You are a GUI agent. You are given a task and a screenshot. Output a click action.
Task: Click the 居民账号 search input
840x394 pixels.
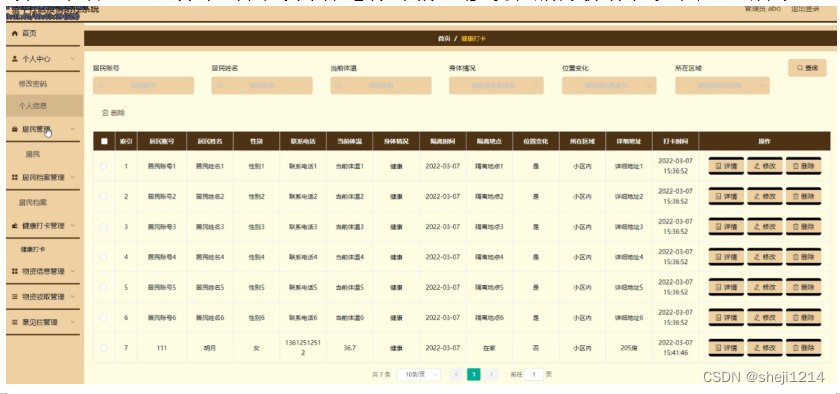click(x=144, y=86)
